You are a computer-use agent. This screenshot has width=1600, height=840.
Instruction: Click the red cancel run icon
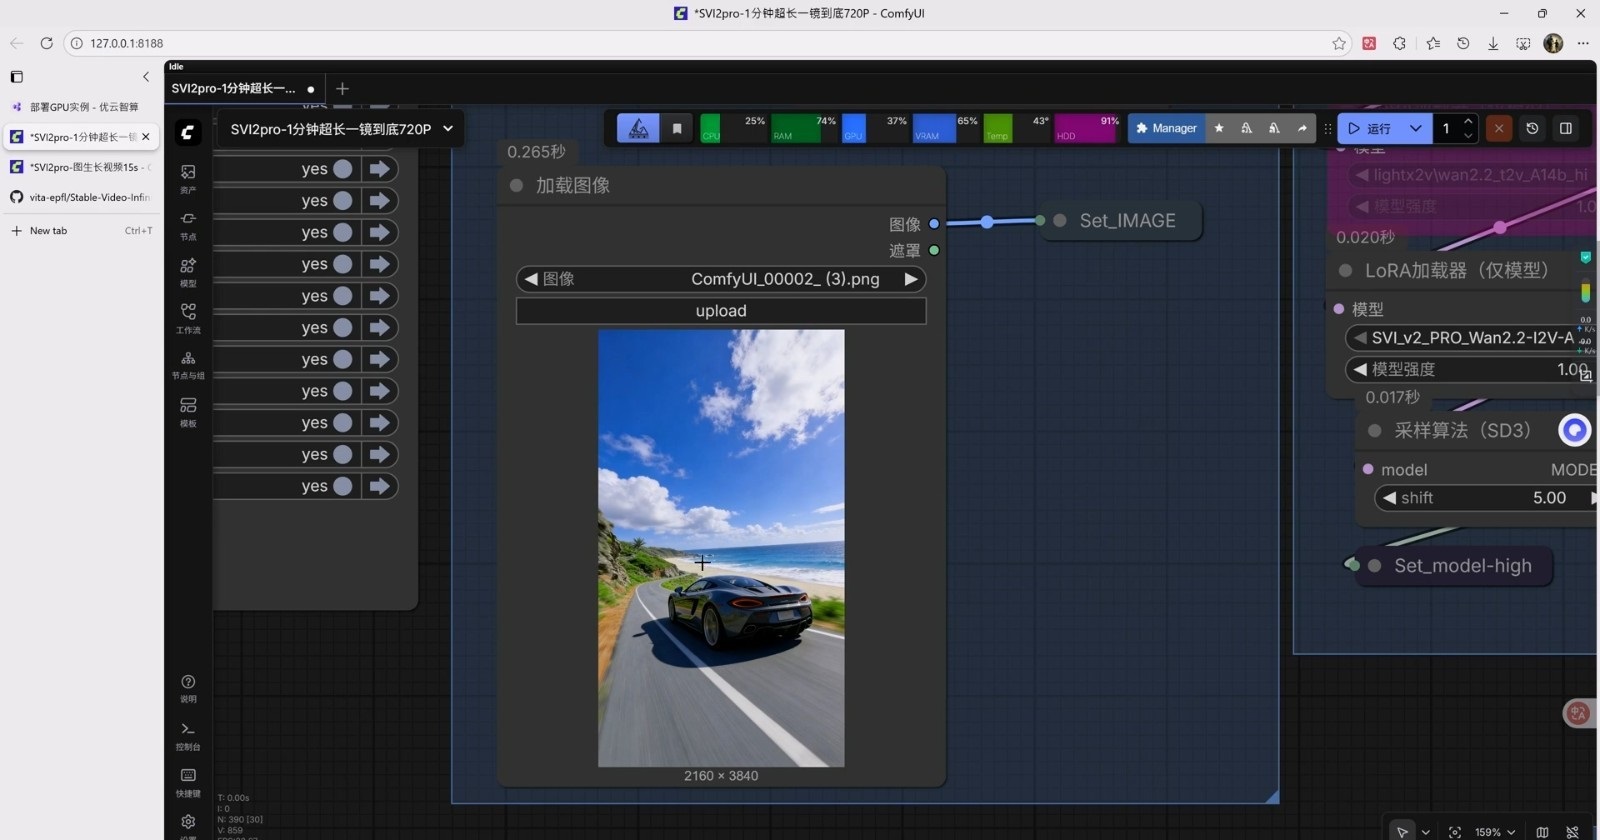[x=1498, y=128]
